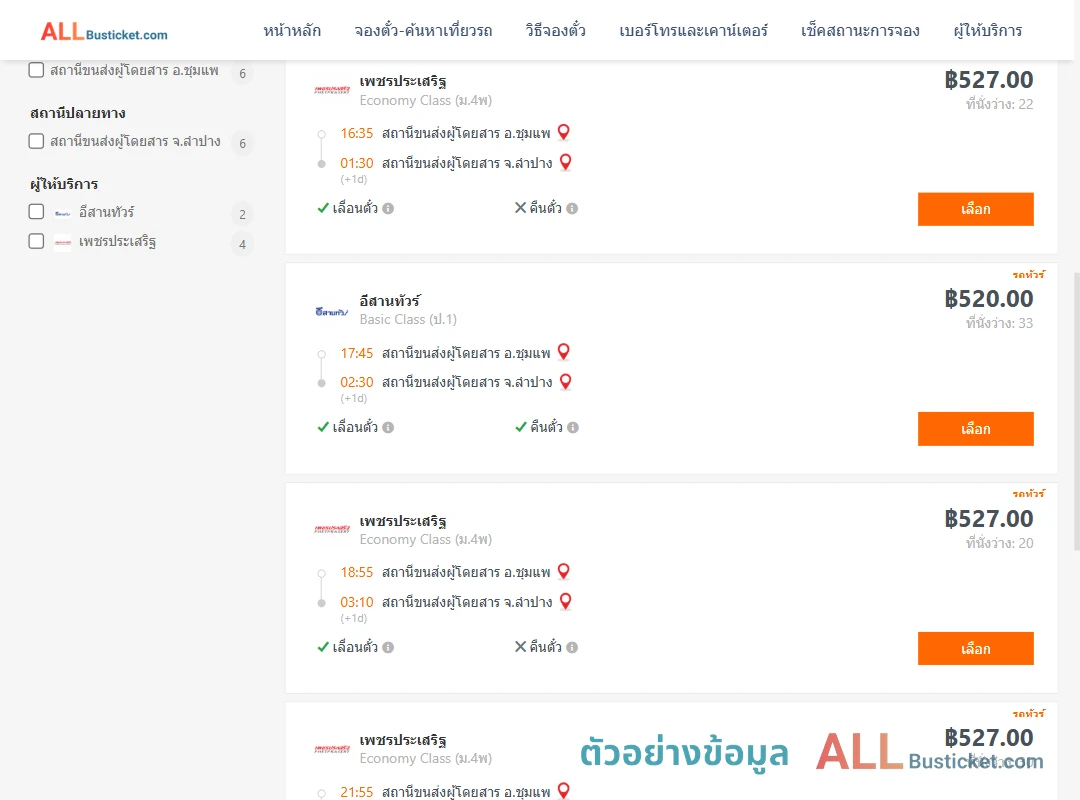Select the 18:55 trip with เลือก button
Viewport: 1080px width, 800px height.
(x=975, y=648)
